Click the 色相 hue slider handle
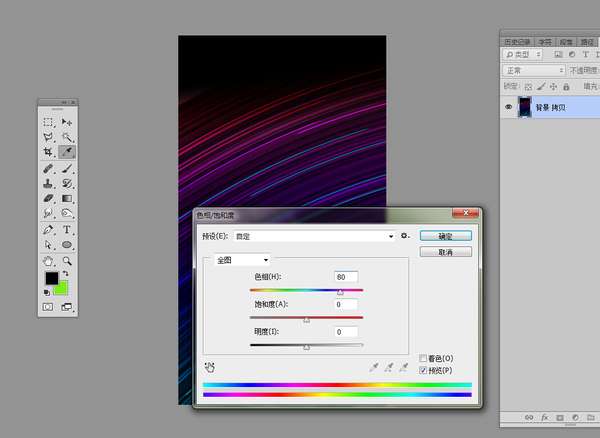 (340, 293)
